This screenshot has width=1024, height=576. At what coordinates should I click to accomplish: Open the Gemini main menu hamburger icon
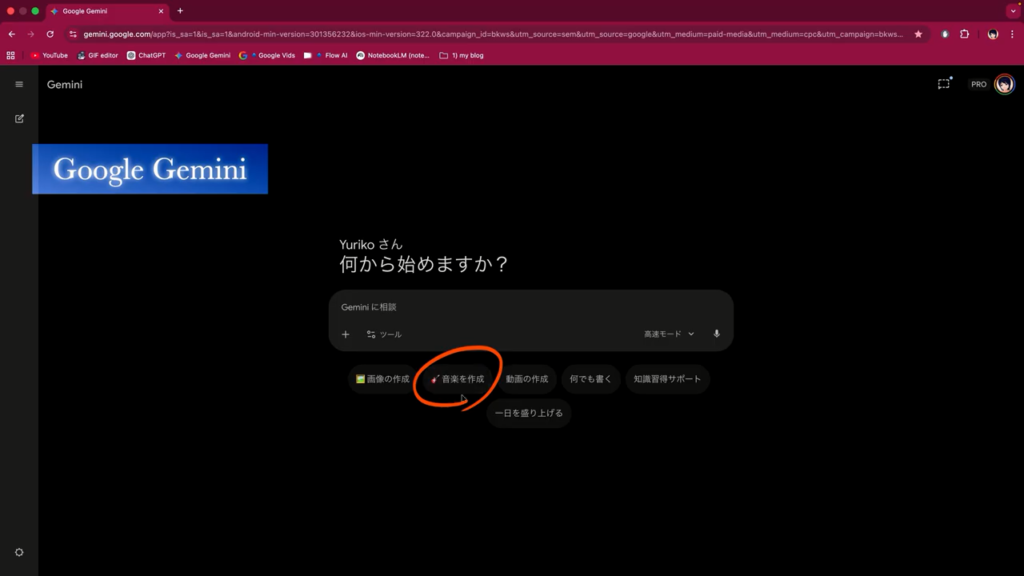tap(19, 85)
